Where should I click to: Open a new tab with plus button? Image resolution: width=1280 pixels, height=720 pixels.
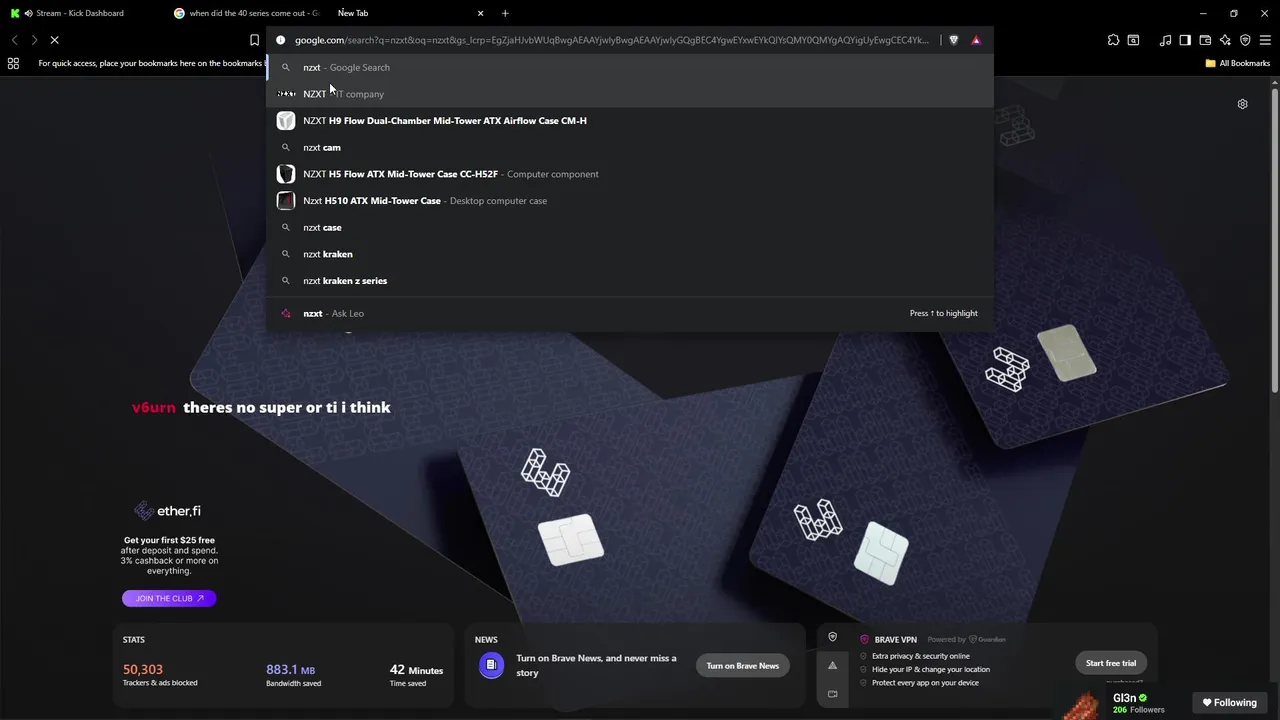coord(505,13)
